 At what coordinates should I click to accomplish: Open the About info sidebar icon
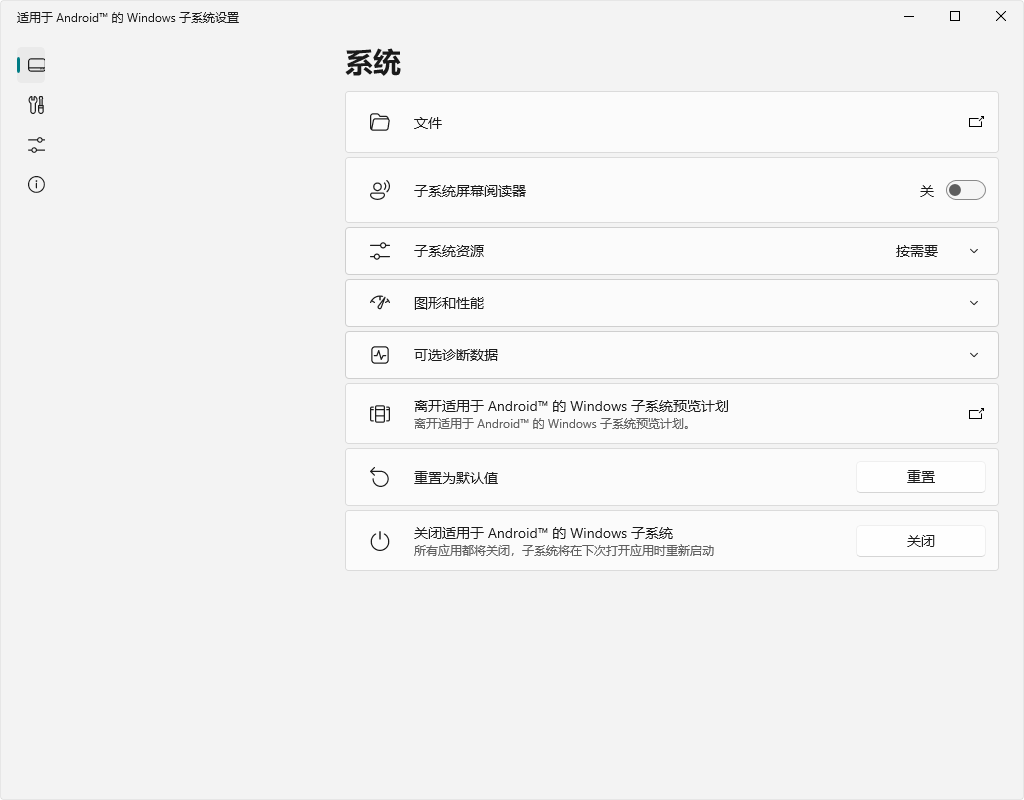pos(37,185)
